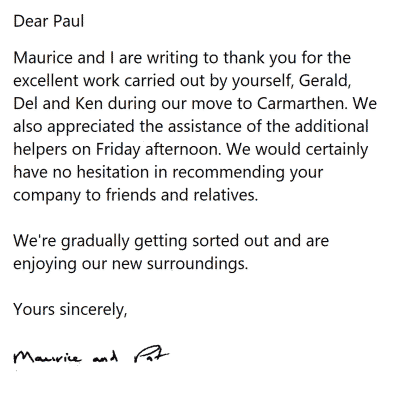
Task: Click the closing 'Yours sincerely,'
Action: (x=70, y=310)
